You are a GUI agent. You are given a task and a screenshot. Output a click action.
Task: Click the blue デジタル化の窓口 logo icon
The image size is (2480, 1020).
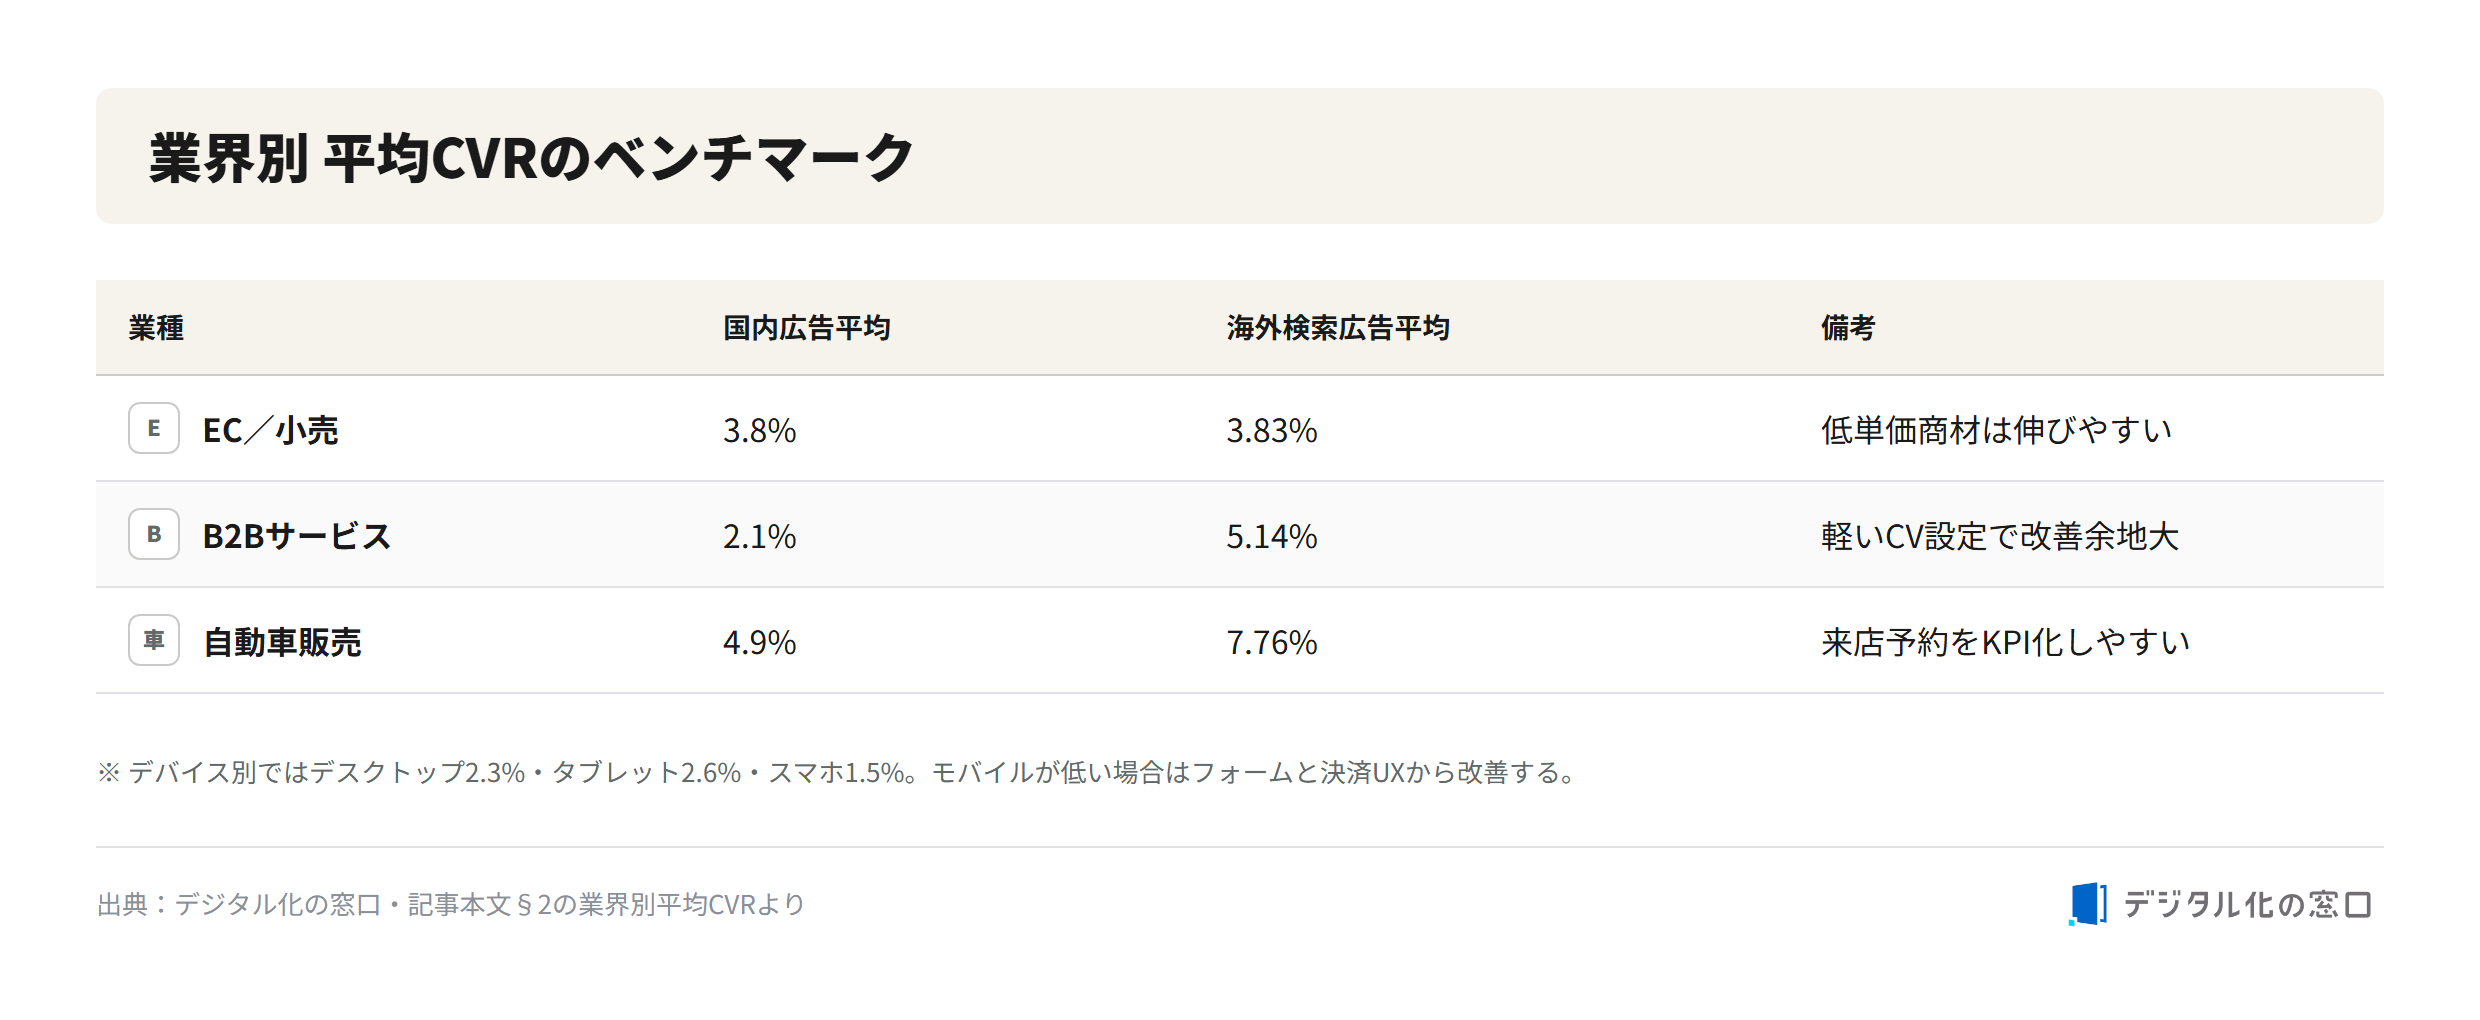pyautogui.click(x=2088, y=904)
